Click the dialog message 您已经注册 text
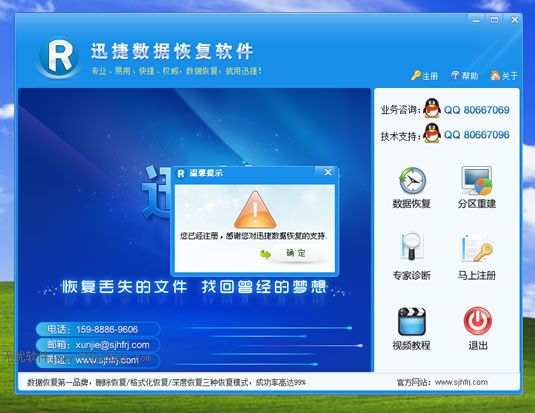Image resolution: width=535 pixels, height=413 pixels. [x=254, y=236]
